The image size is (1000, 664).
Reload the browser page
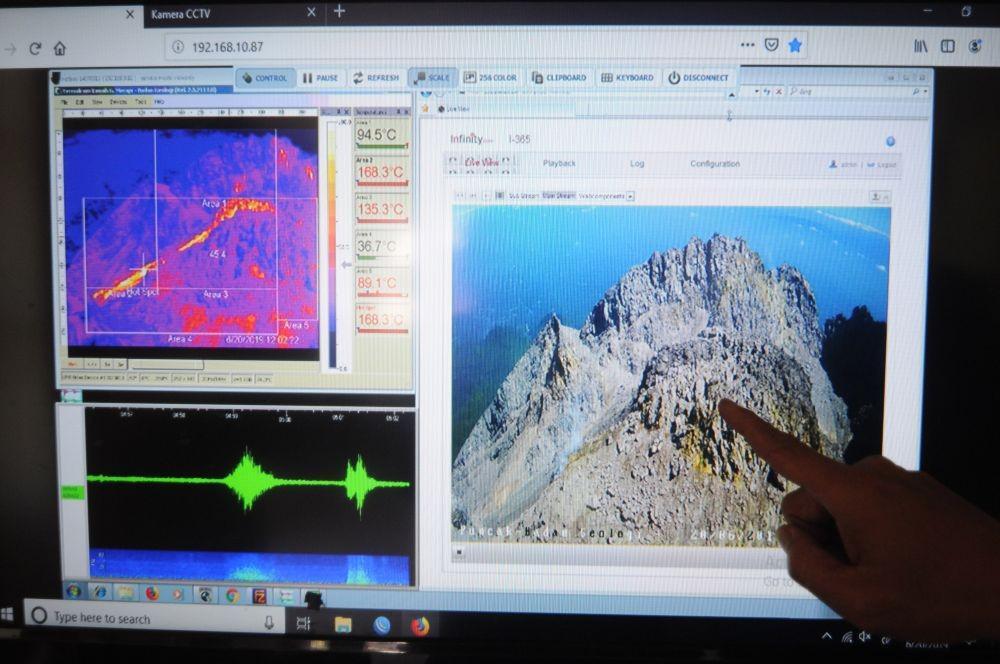coord(35,48)
